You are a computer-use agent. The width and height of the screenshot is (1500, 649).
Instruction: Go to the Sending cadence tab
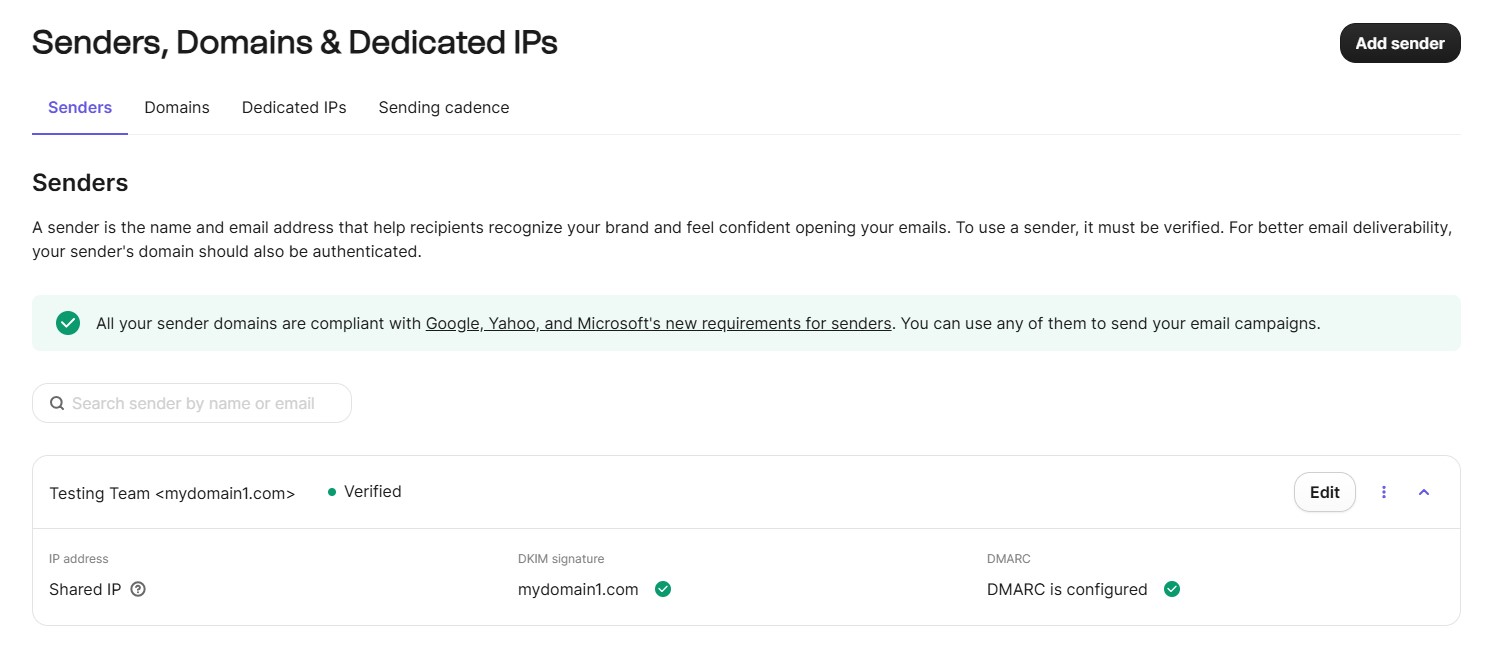(x=443, y=107)
